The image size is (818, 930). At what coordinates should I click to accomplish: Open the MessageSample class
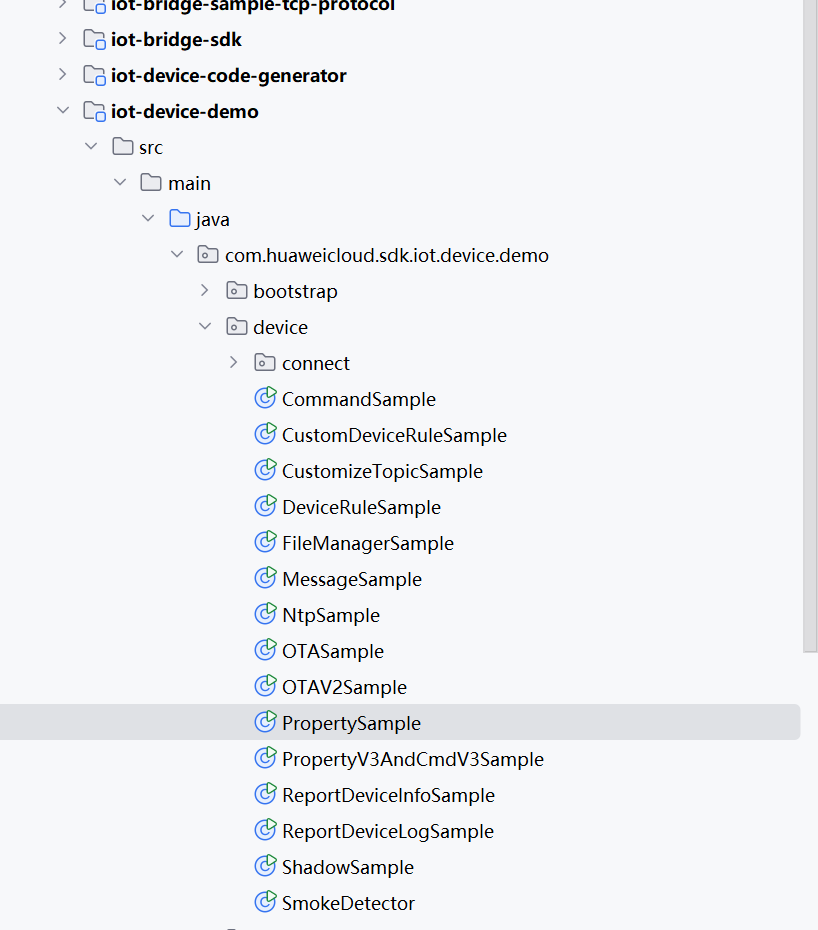pyautogui.click(x=352, y=579)
